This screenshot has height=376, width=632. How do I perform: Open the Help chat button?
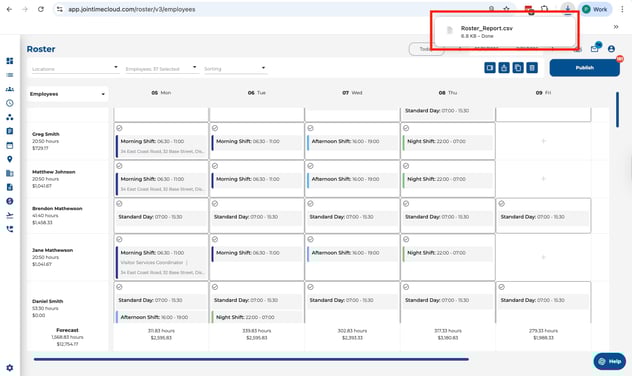609,361
